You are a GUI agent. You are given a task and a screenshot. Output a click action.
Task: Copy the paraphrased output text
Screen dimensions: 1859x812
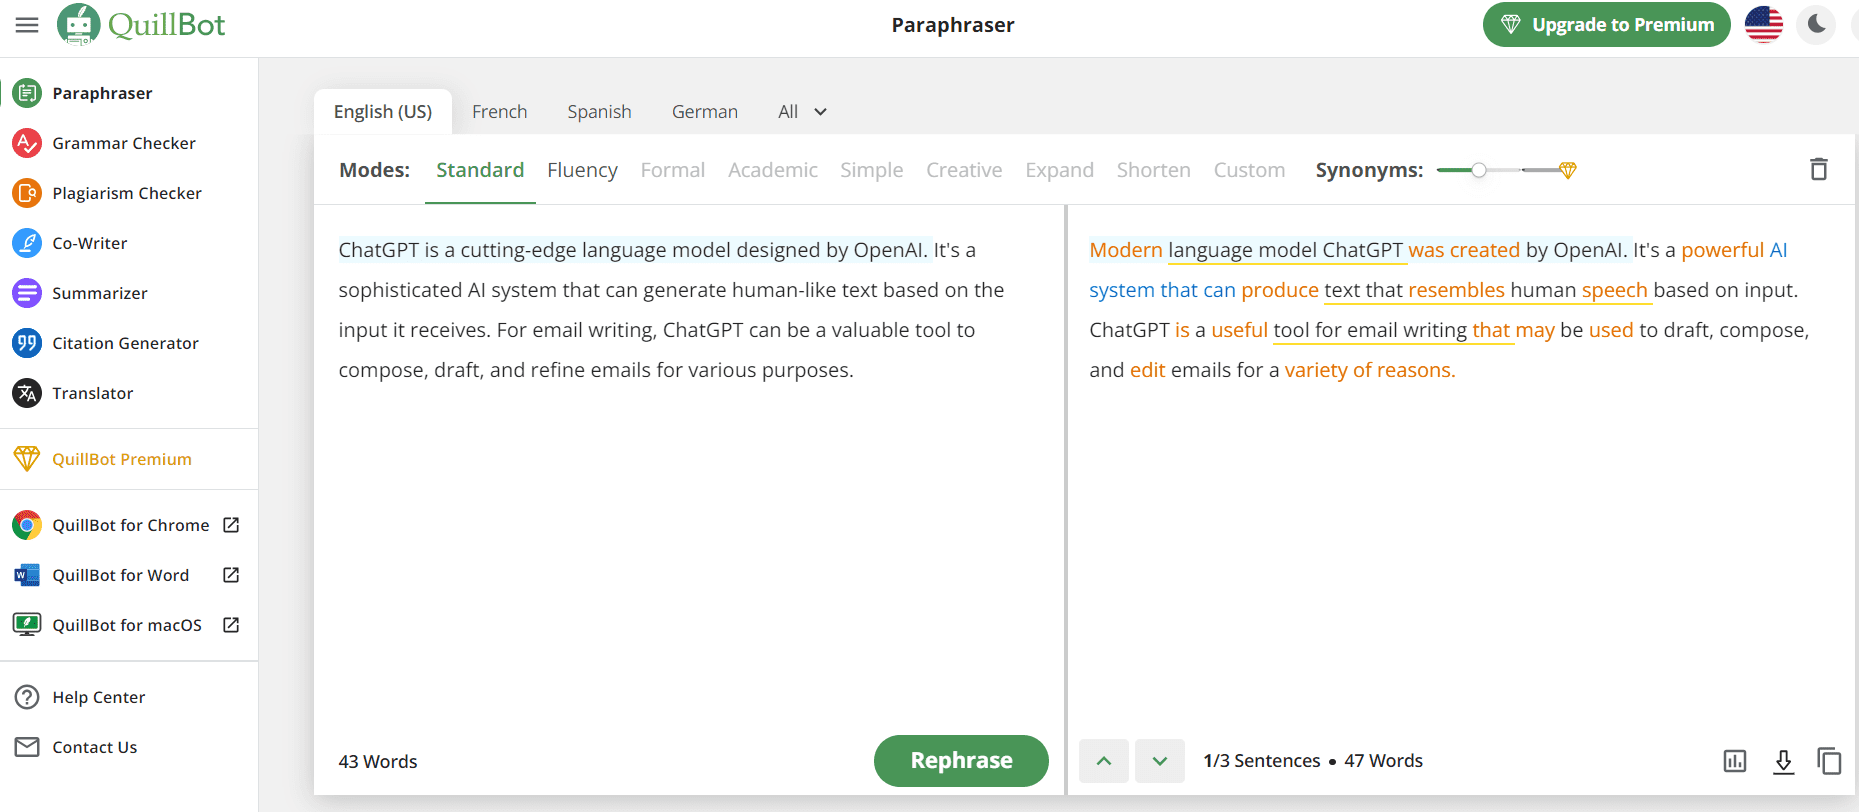pyautogui.click(x=1829, y=761)
